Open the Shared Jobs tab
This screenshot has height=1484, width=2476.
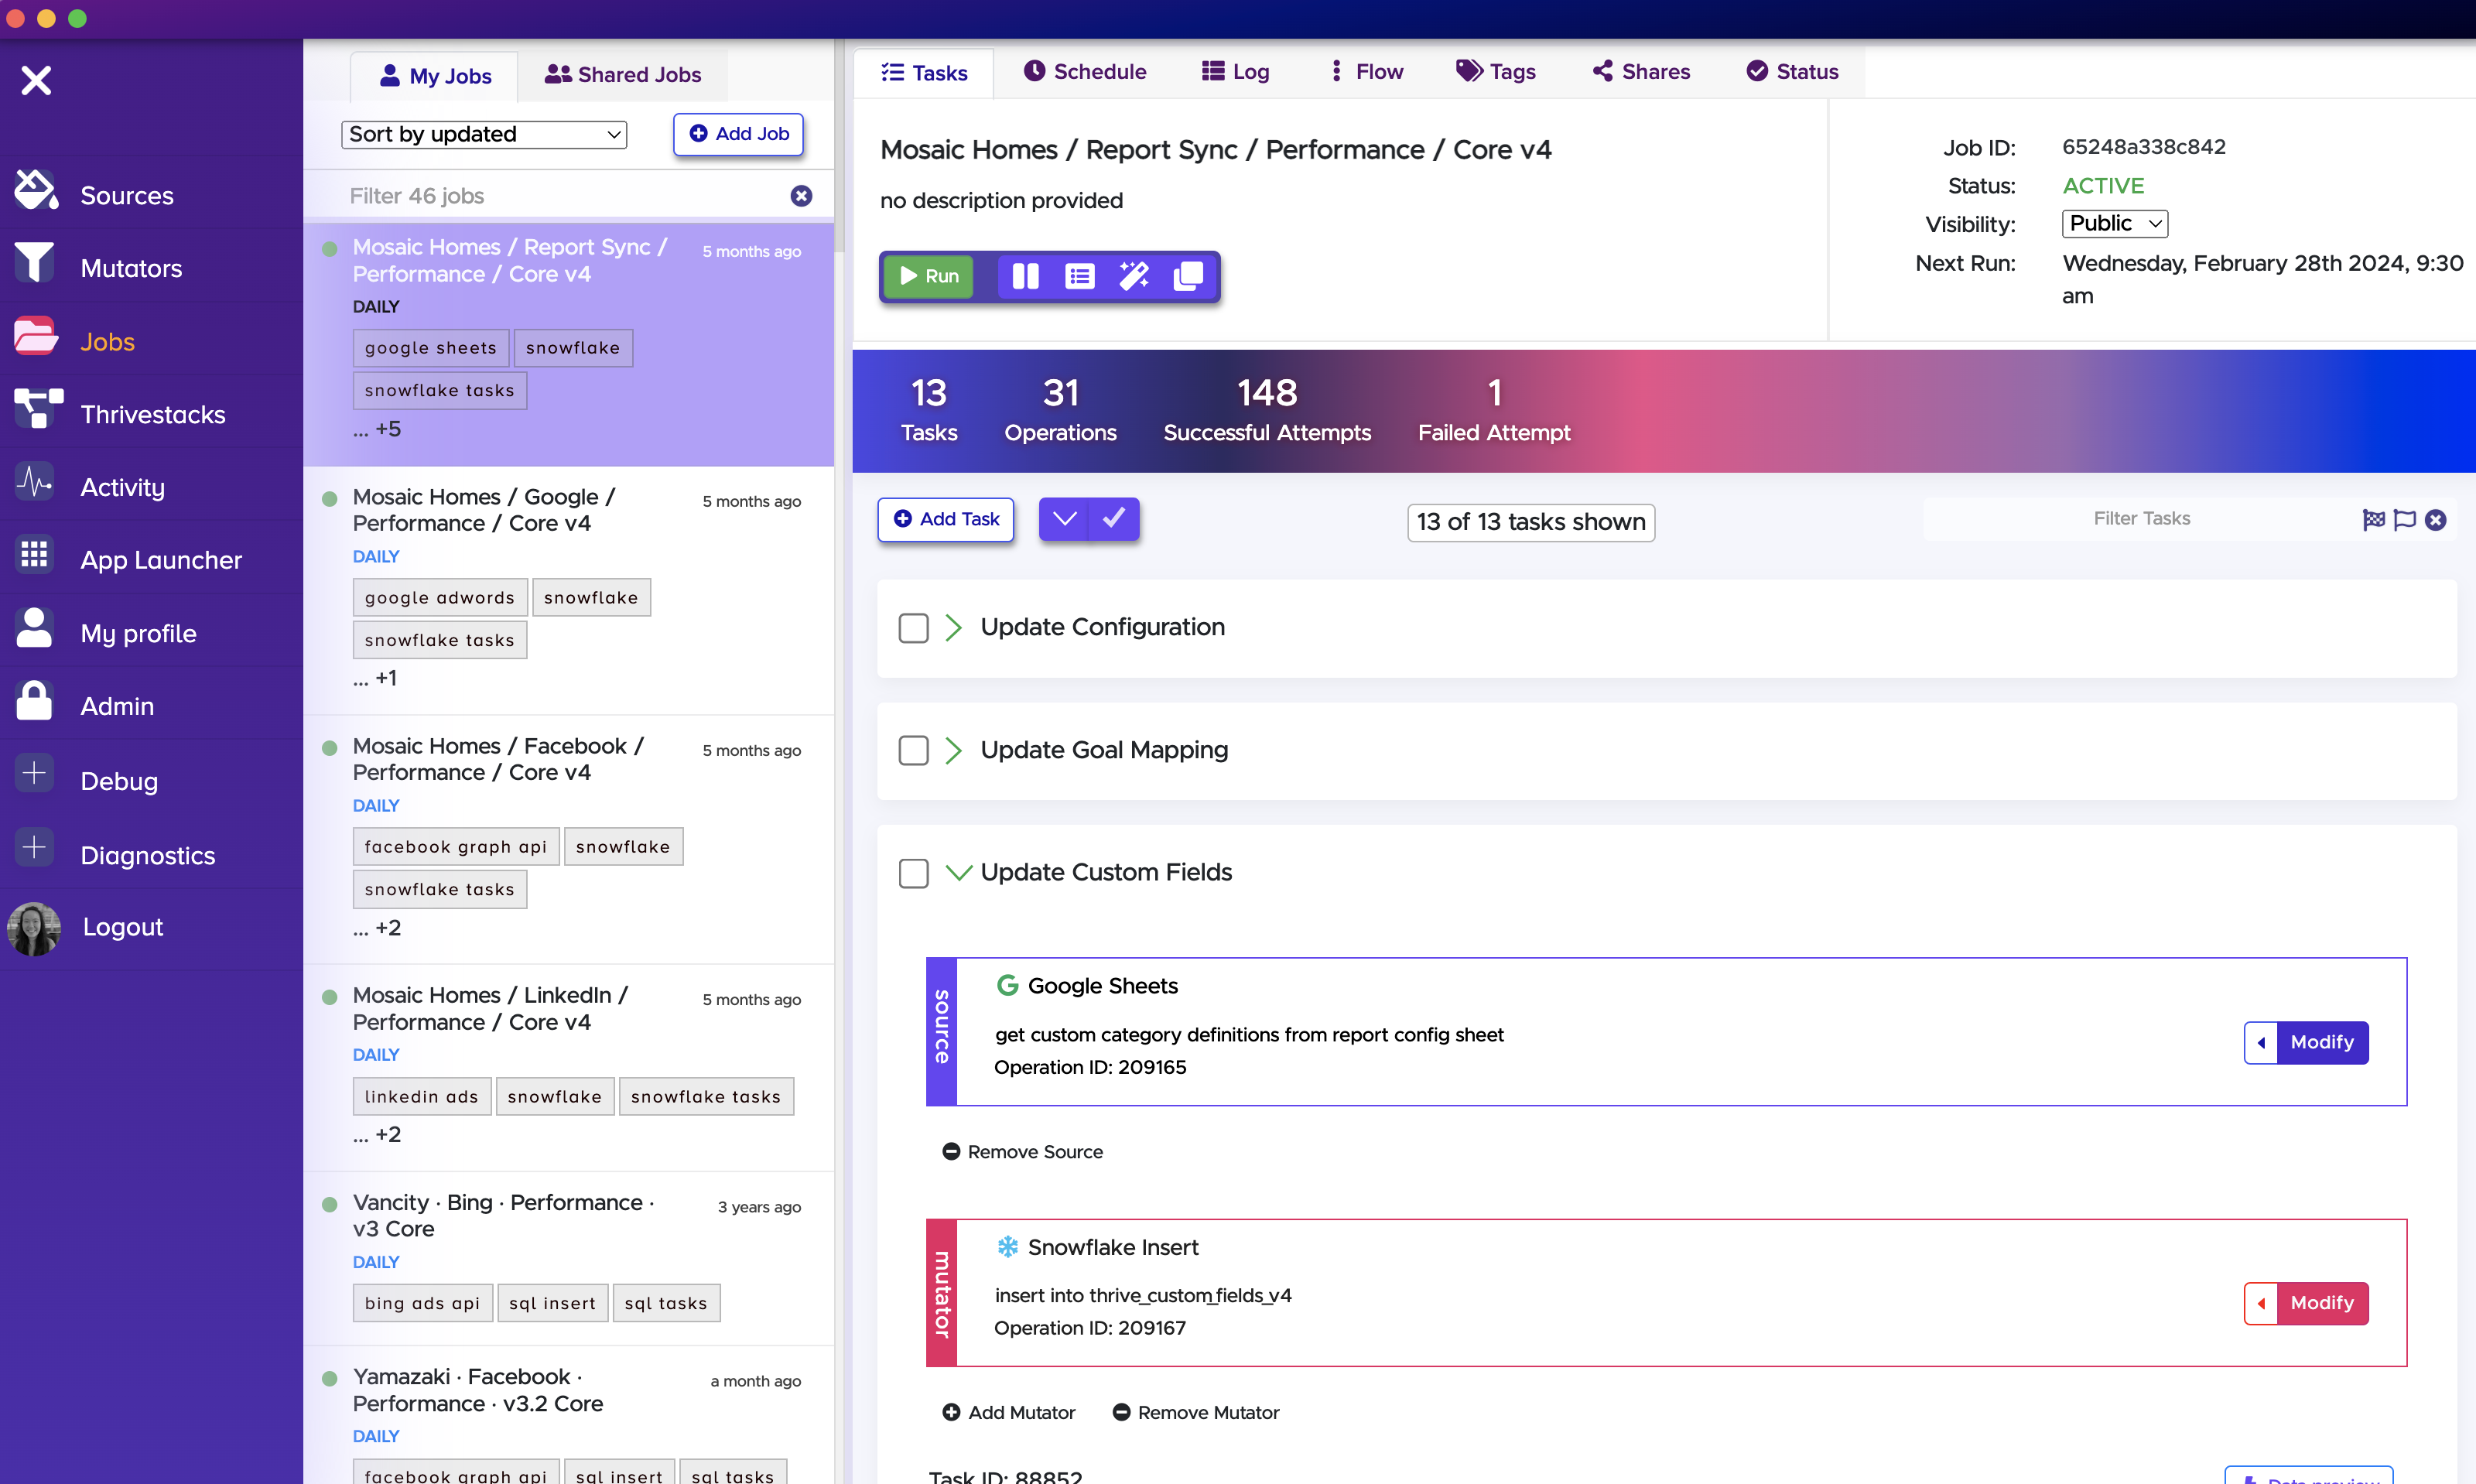(x=623, y=75)
